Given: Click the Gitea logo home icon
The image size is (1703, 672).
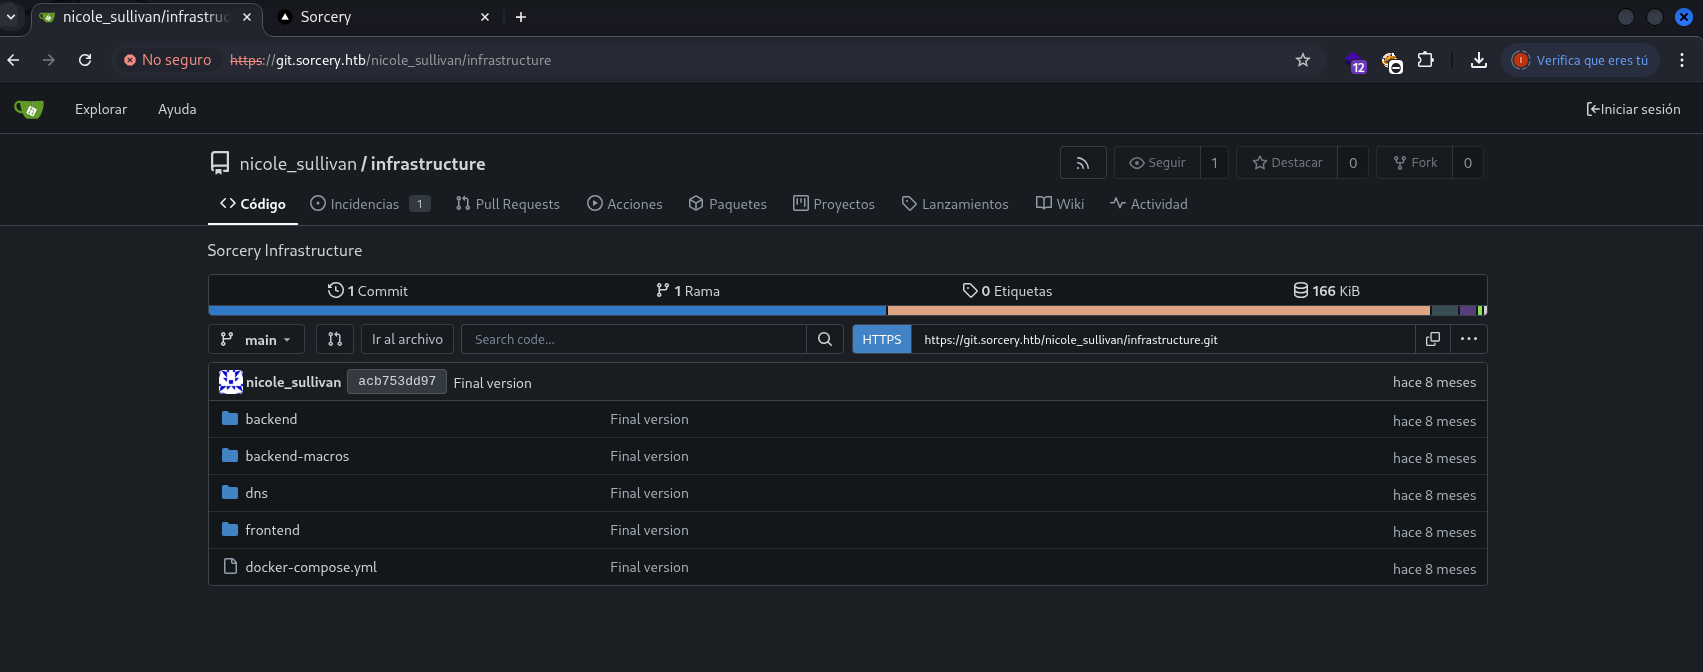Looking at the screenshot, I should point(29,109).
